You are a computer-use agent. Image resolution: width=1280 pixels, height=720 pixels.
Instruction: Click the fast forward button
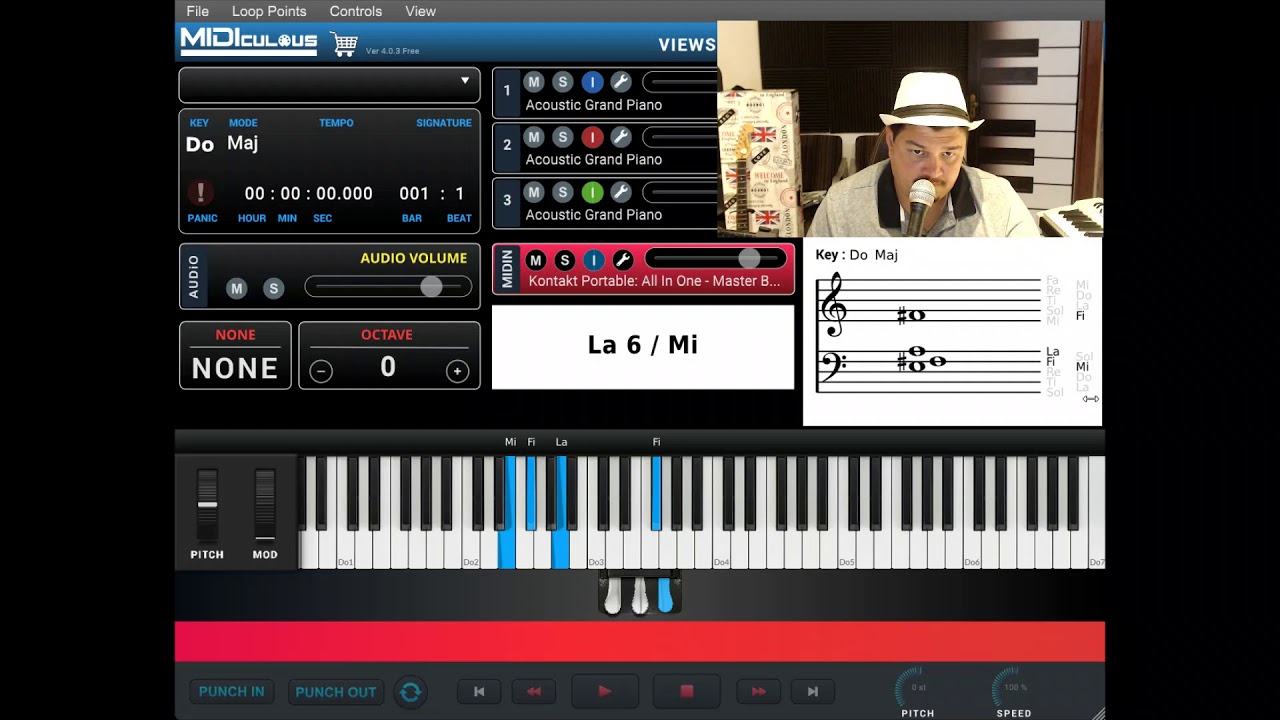[x=758, y=691]
